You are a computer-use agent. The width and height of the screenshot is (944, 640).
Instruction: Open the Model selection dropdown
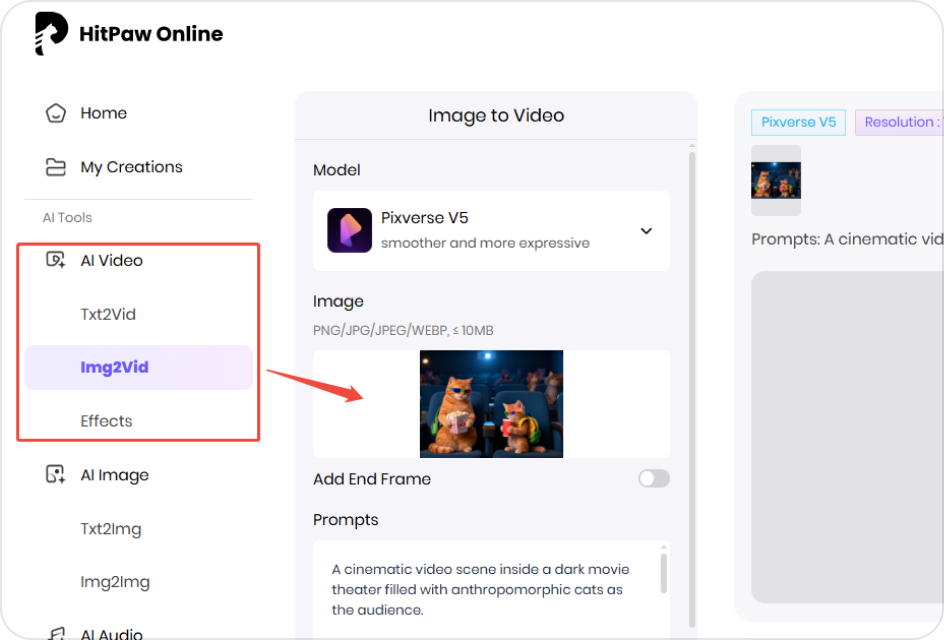(646, 230)
